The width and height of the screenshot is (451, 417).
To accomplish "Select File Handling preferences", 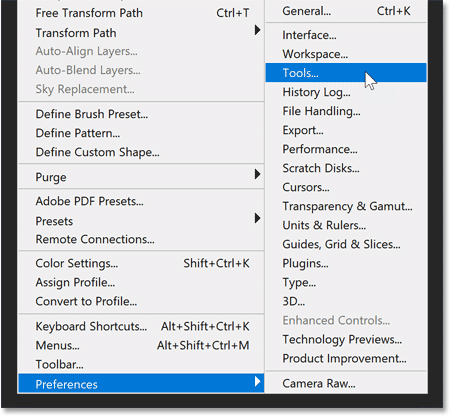I will pos(346,111).
